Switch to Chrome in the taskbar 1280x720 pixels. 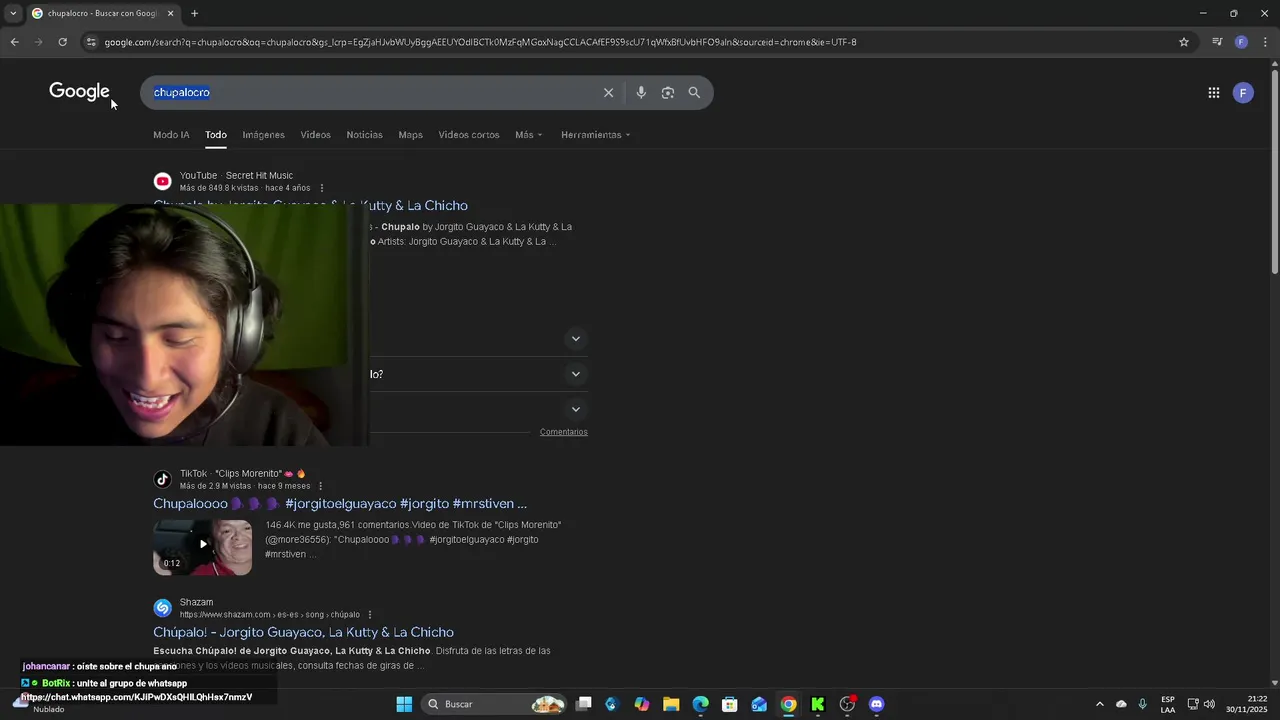[x=789, y=704]
